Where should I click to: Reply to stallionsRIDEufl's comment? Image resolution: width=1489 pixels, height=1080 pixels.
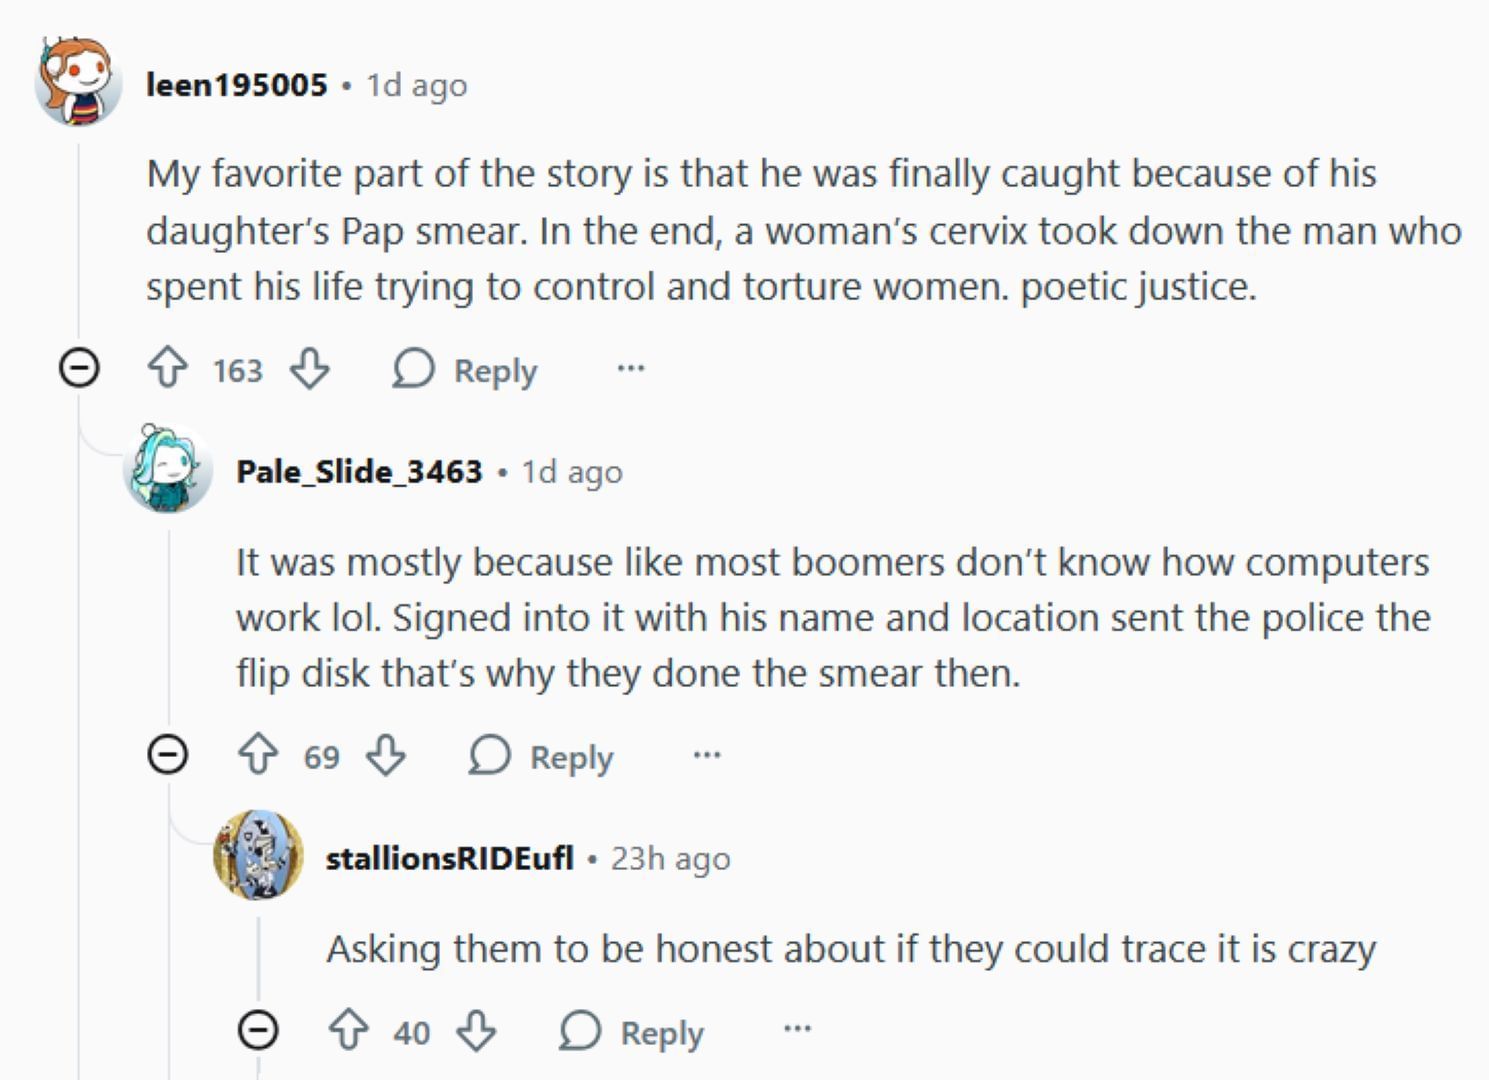coord(632,1031)
